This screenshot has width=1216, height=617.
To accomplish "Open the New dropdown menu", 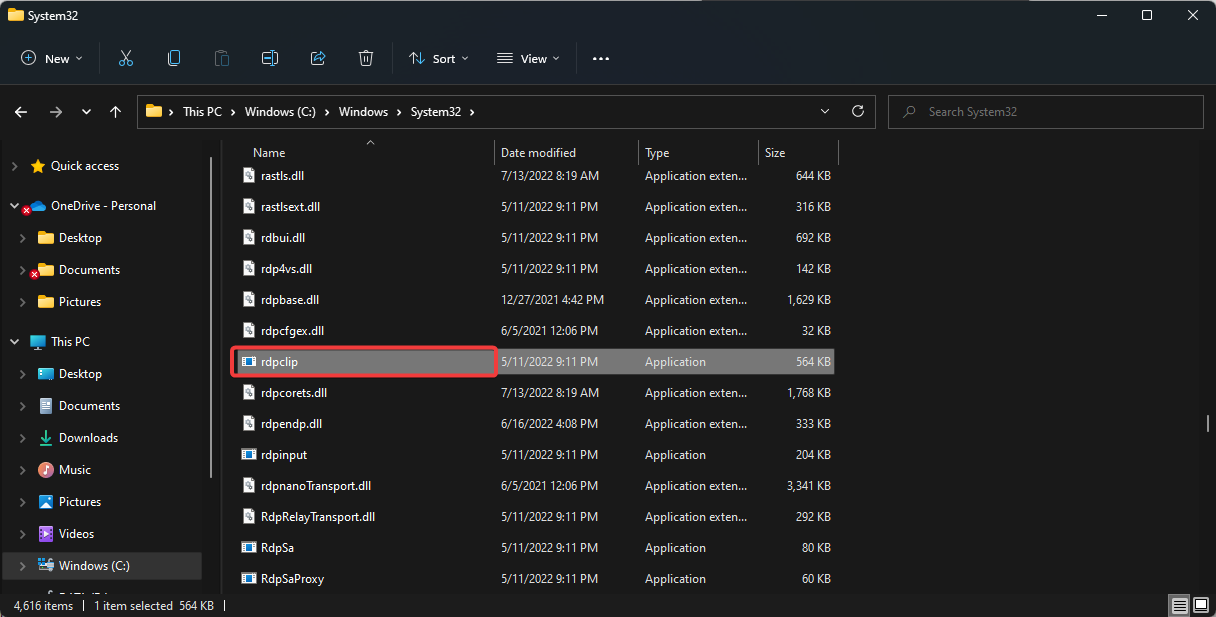I will [52, 58].
